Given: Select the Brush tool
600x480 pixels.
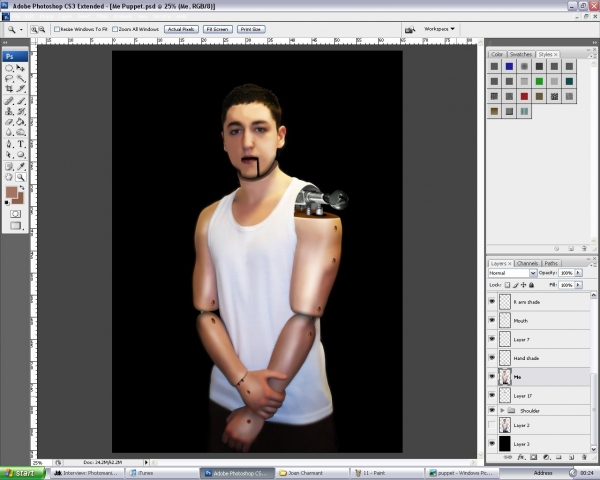Looking at the screenshot, I should click(x=21, y=101).
